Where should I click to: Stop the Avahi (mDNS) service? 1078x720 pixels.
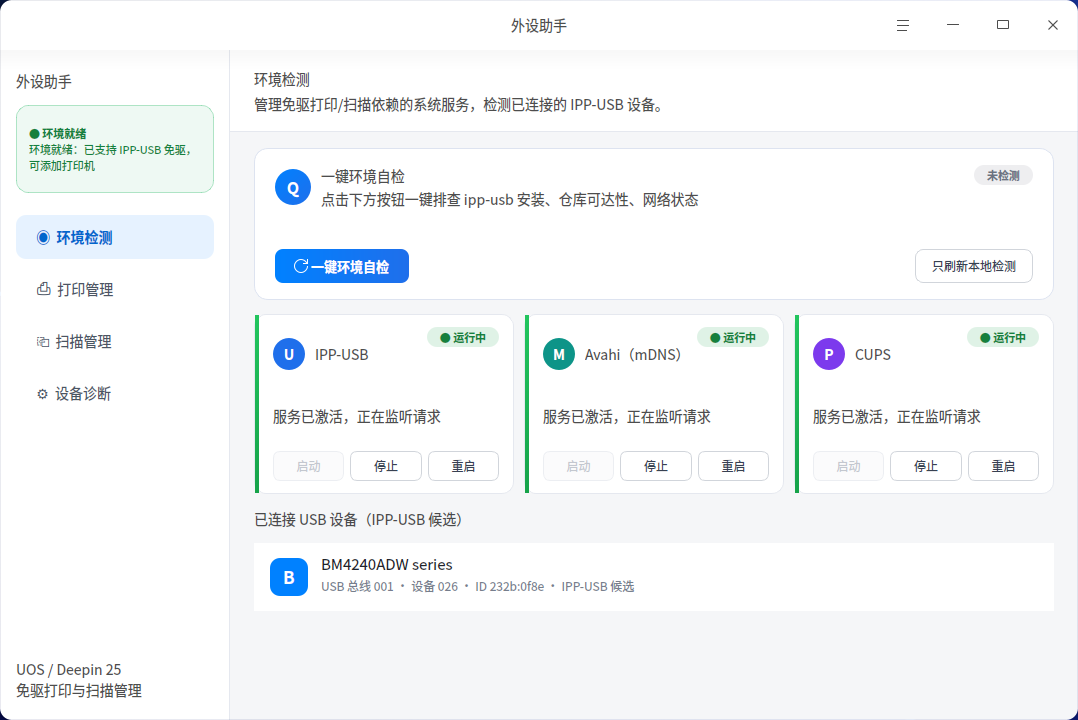click(656, 466)
